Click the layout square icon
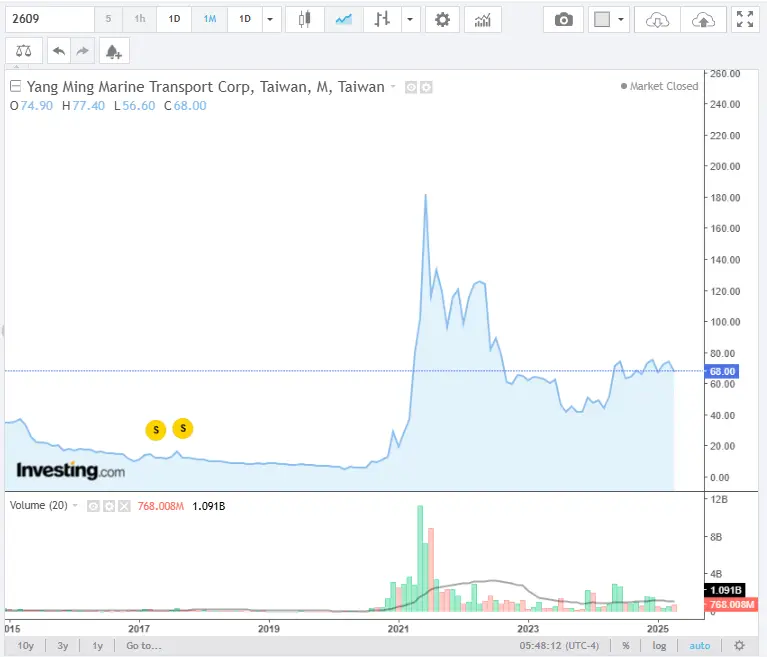 coord(602,20)
